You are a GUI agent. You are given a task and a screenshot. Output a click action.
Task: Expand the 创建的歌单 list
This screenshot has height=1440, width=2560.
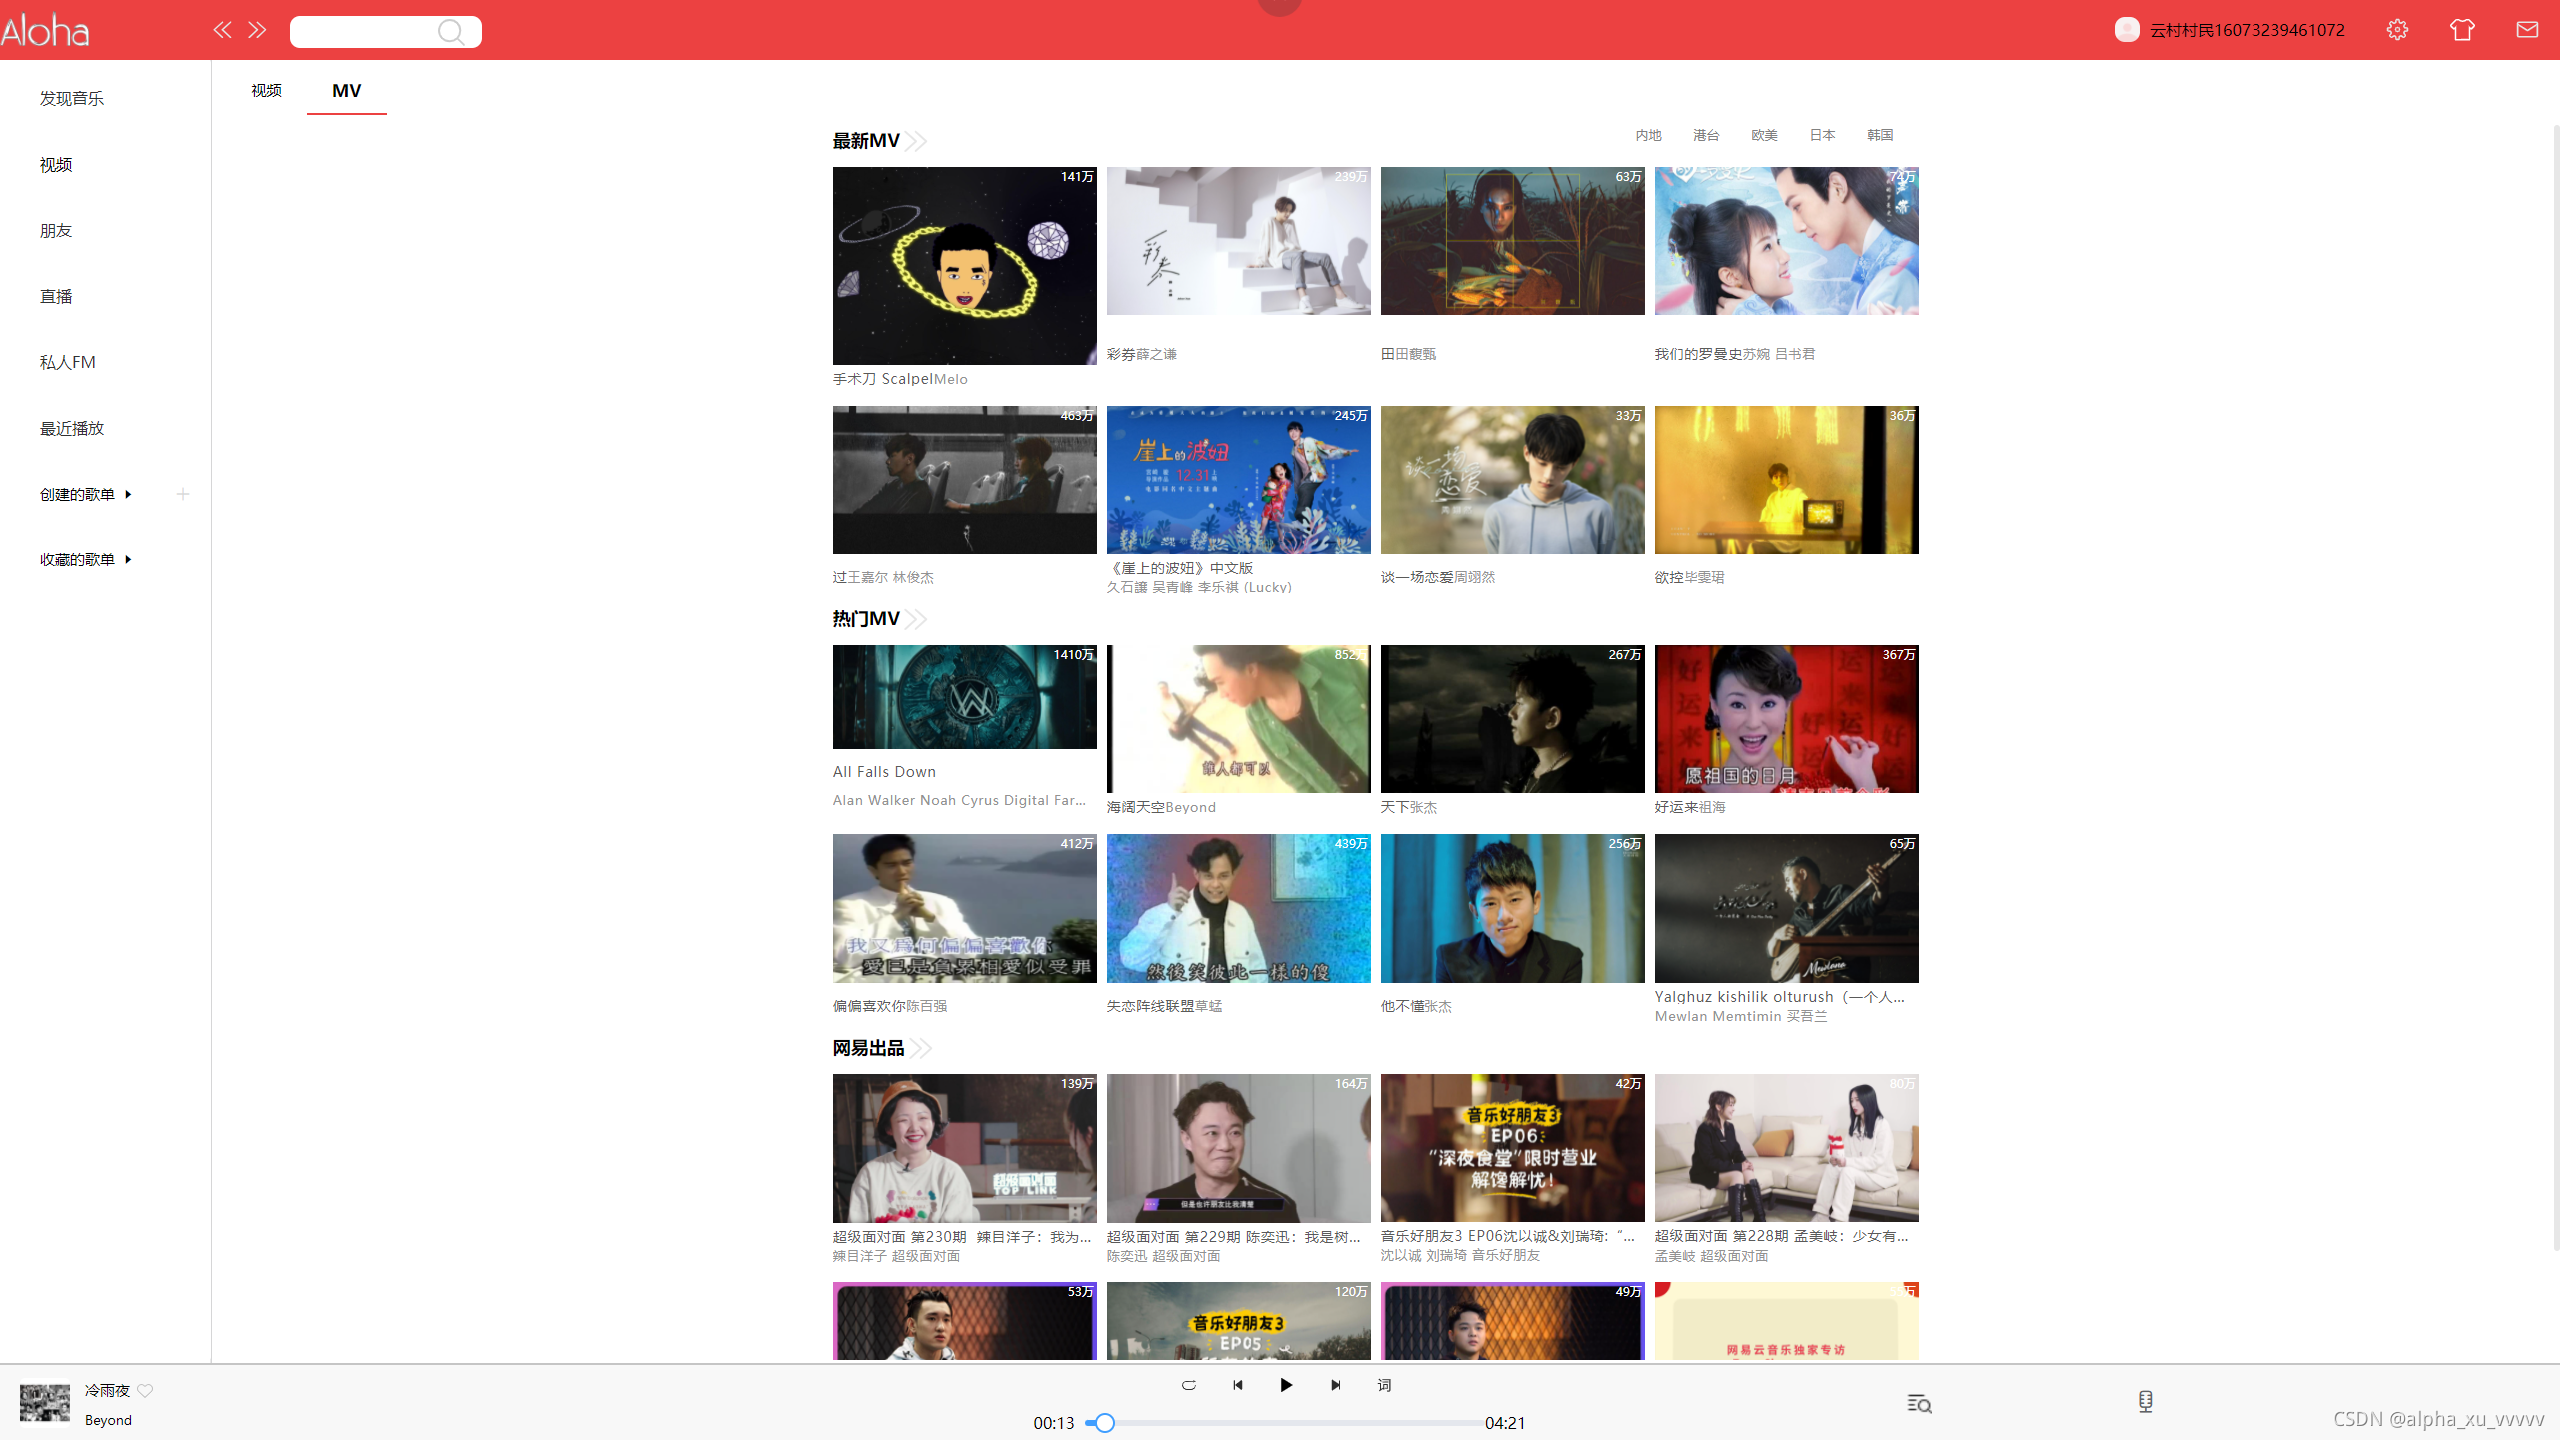(x=128, y=494)
